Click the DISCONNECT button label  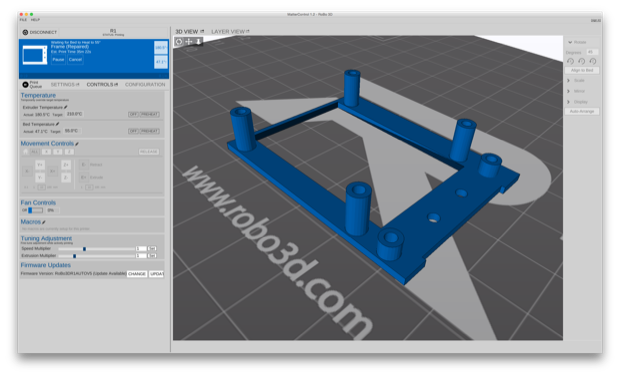43,32
